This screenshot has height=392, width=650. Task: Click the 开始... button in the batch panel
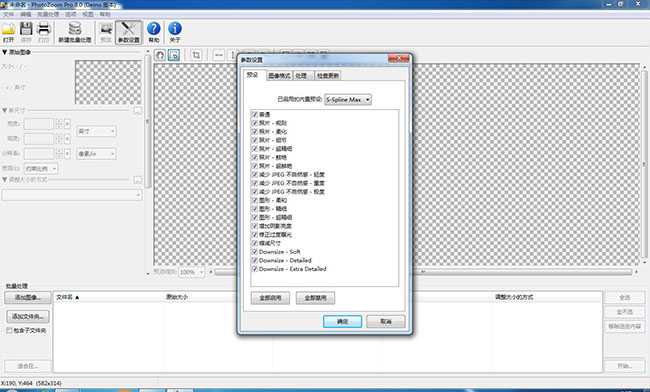(625, 366)
